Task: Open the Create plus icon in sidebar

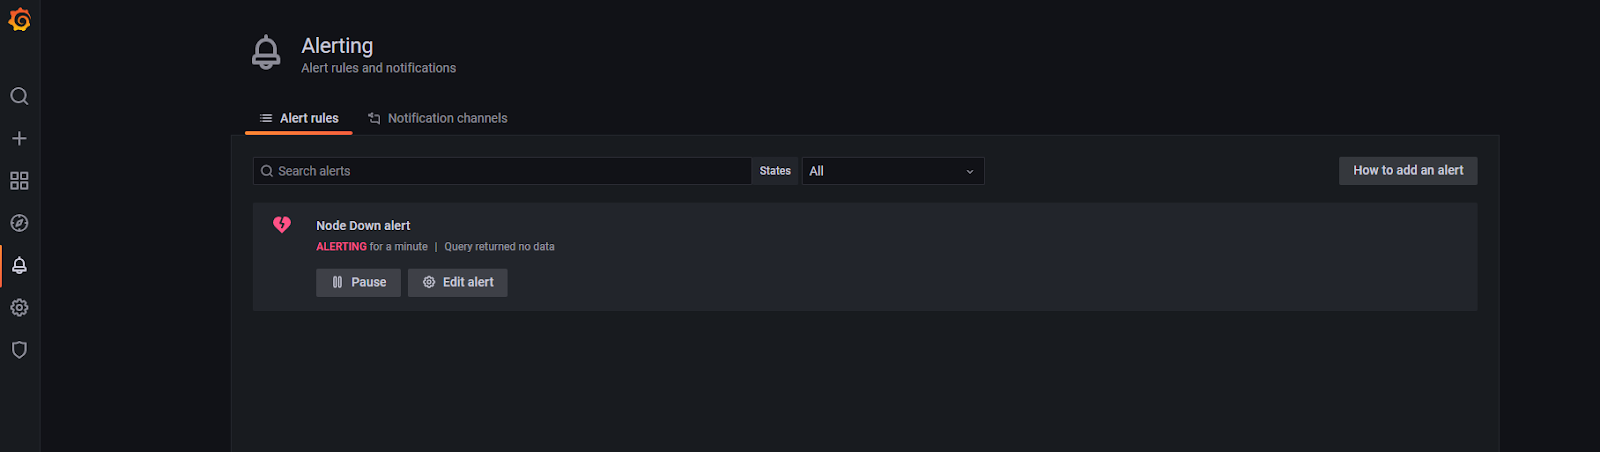Action: coord(19,138)
